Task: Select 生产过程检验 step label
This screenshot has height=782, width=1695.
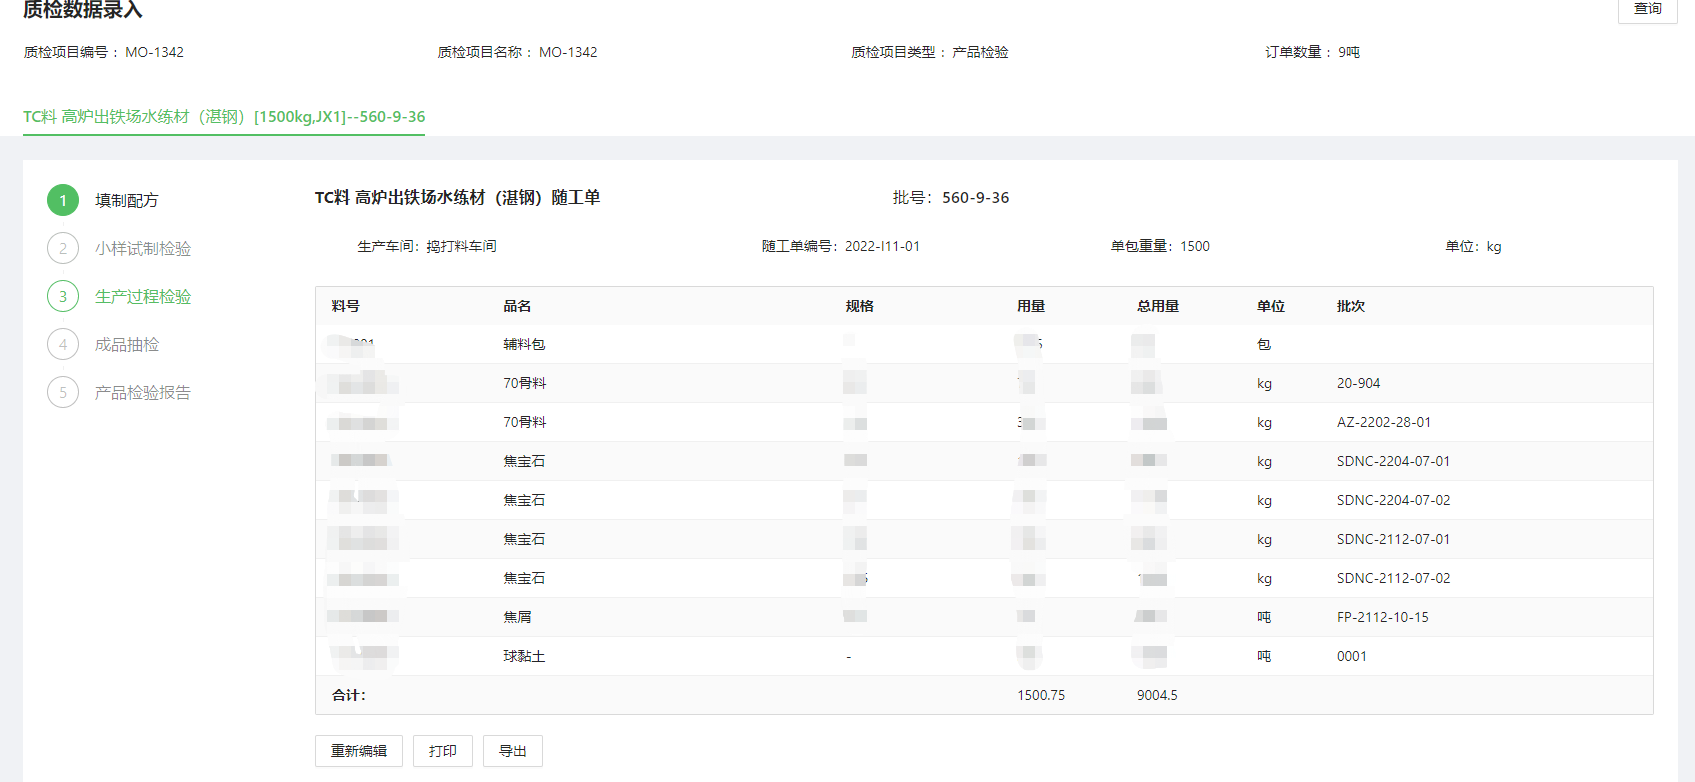Action: click(x=142, y=296)
